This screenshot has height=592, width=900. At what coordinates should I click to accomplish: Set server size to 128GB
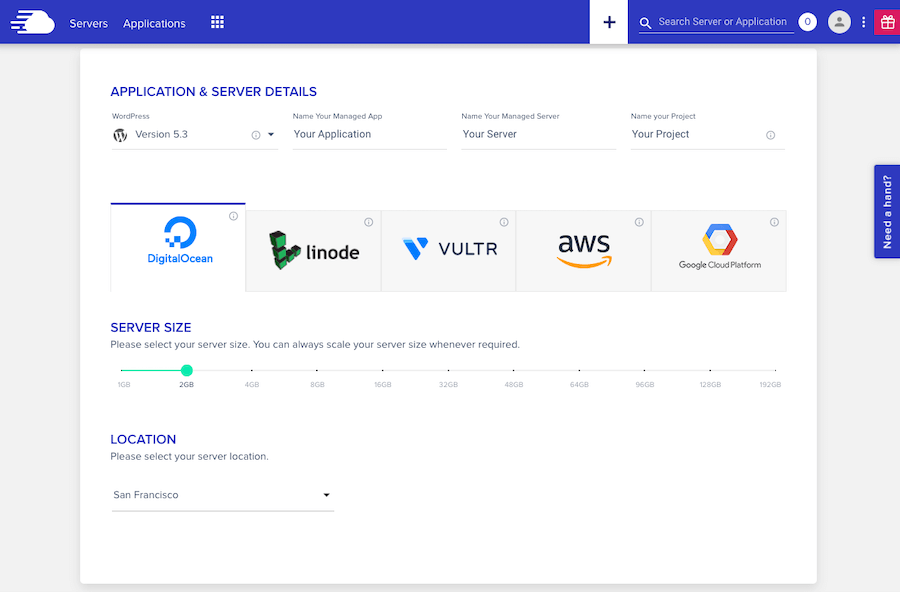[710, 385]
